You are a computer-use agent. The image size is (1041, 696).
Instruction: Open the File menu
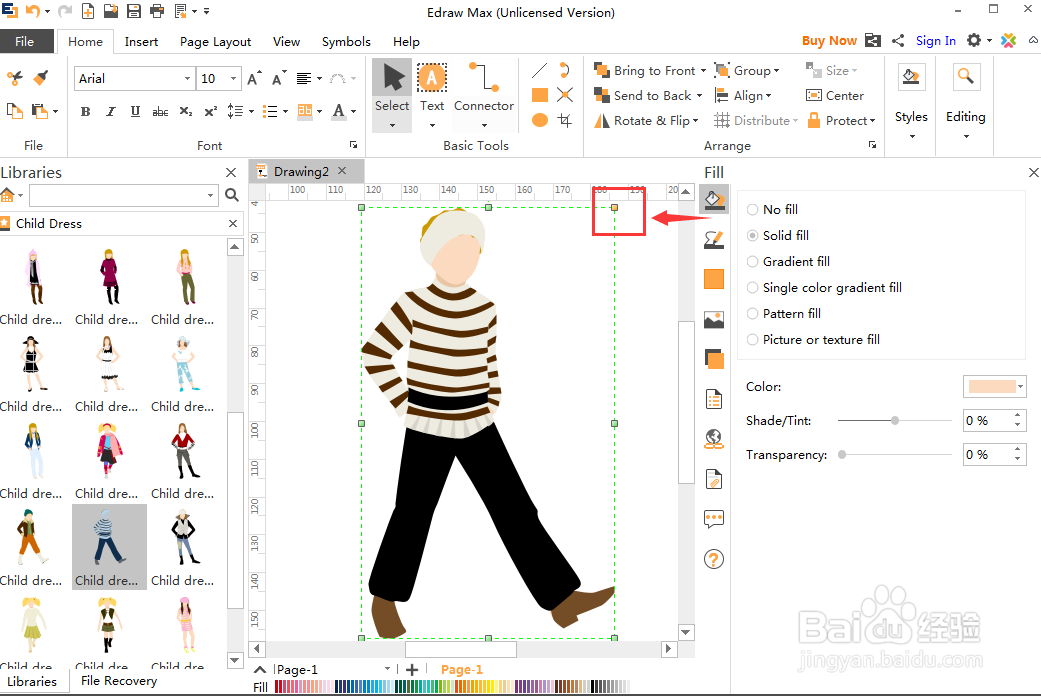tap(25, 41)
